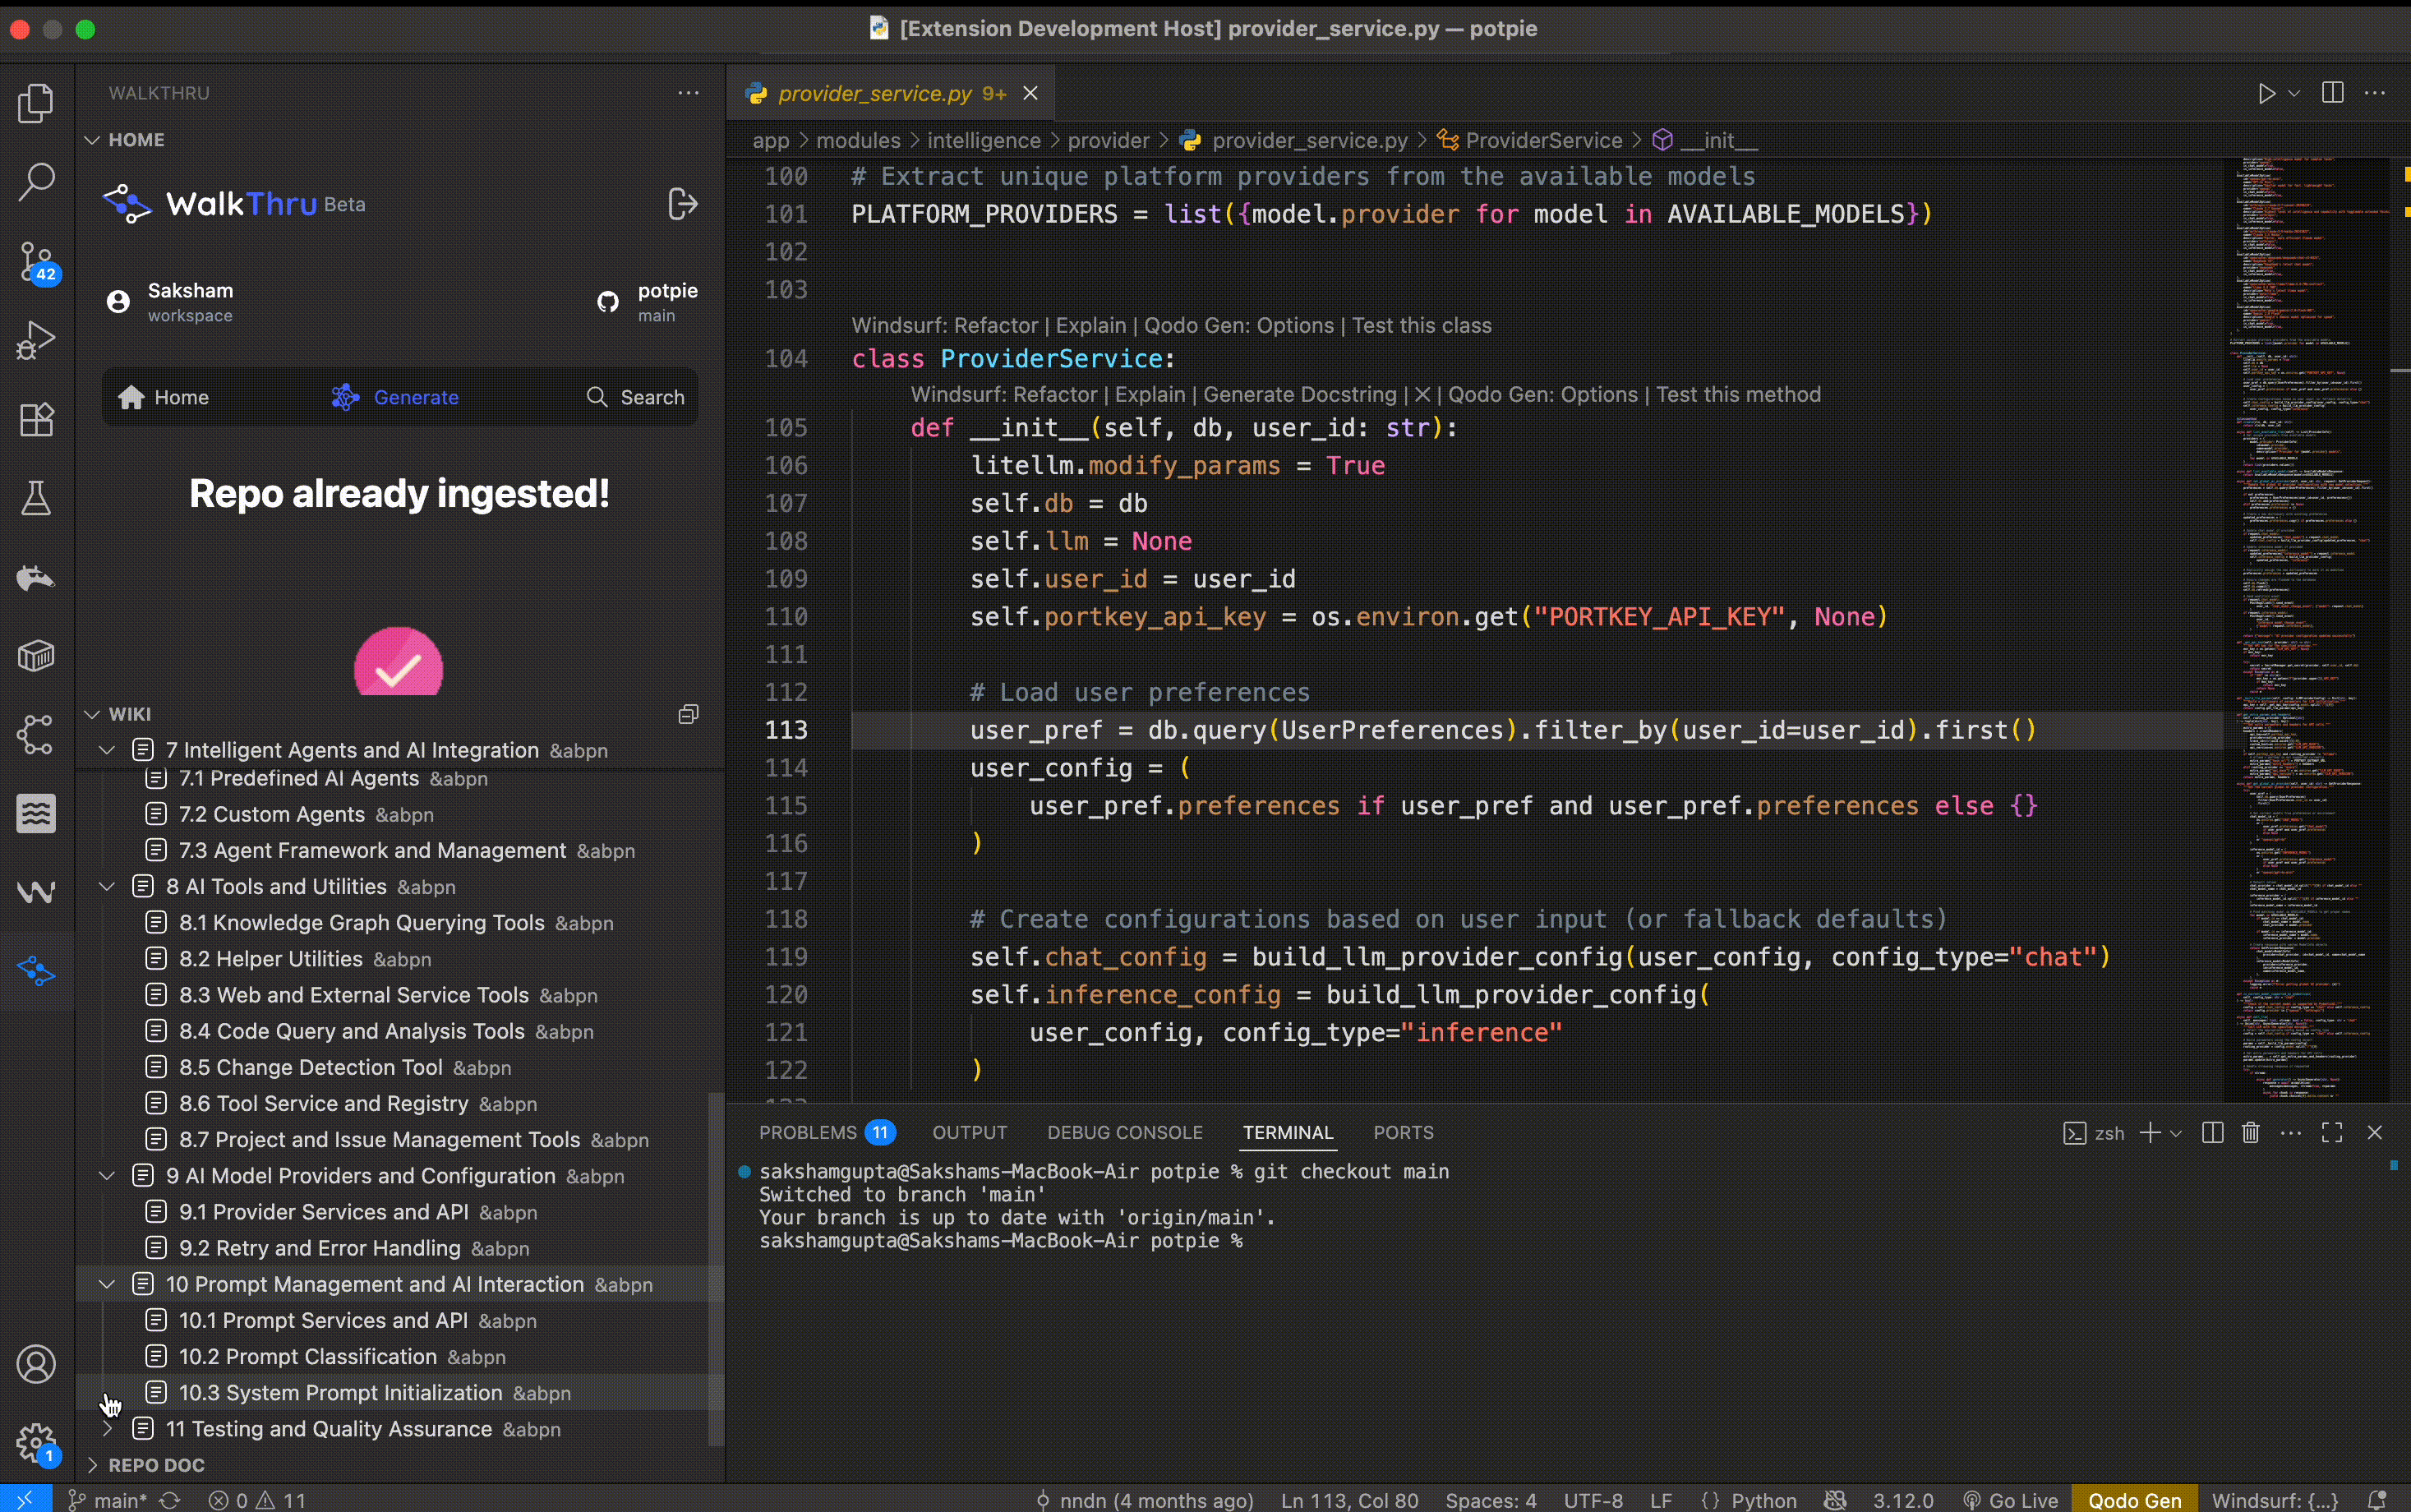Image resolution: width=2411 pixels, height=1512 pixels.
Task: Open Run and Debug view
Action: 37,340
